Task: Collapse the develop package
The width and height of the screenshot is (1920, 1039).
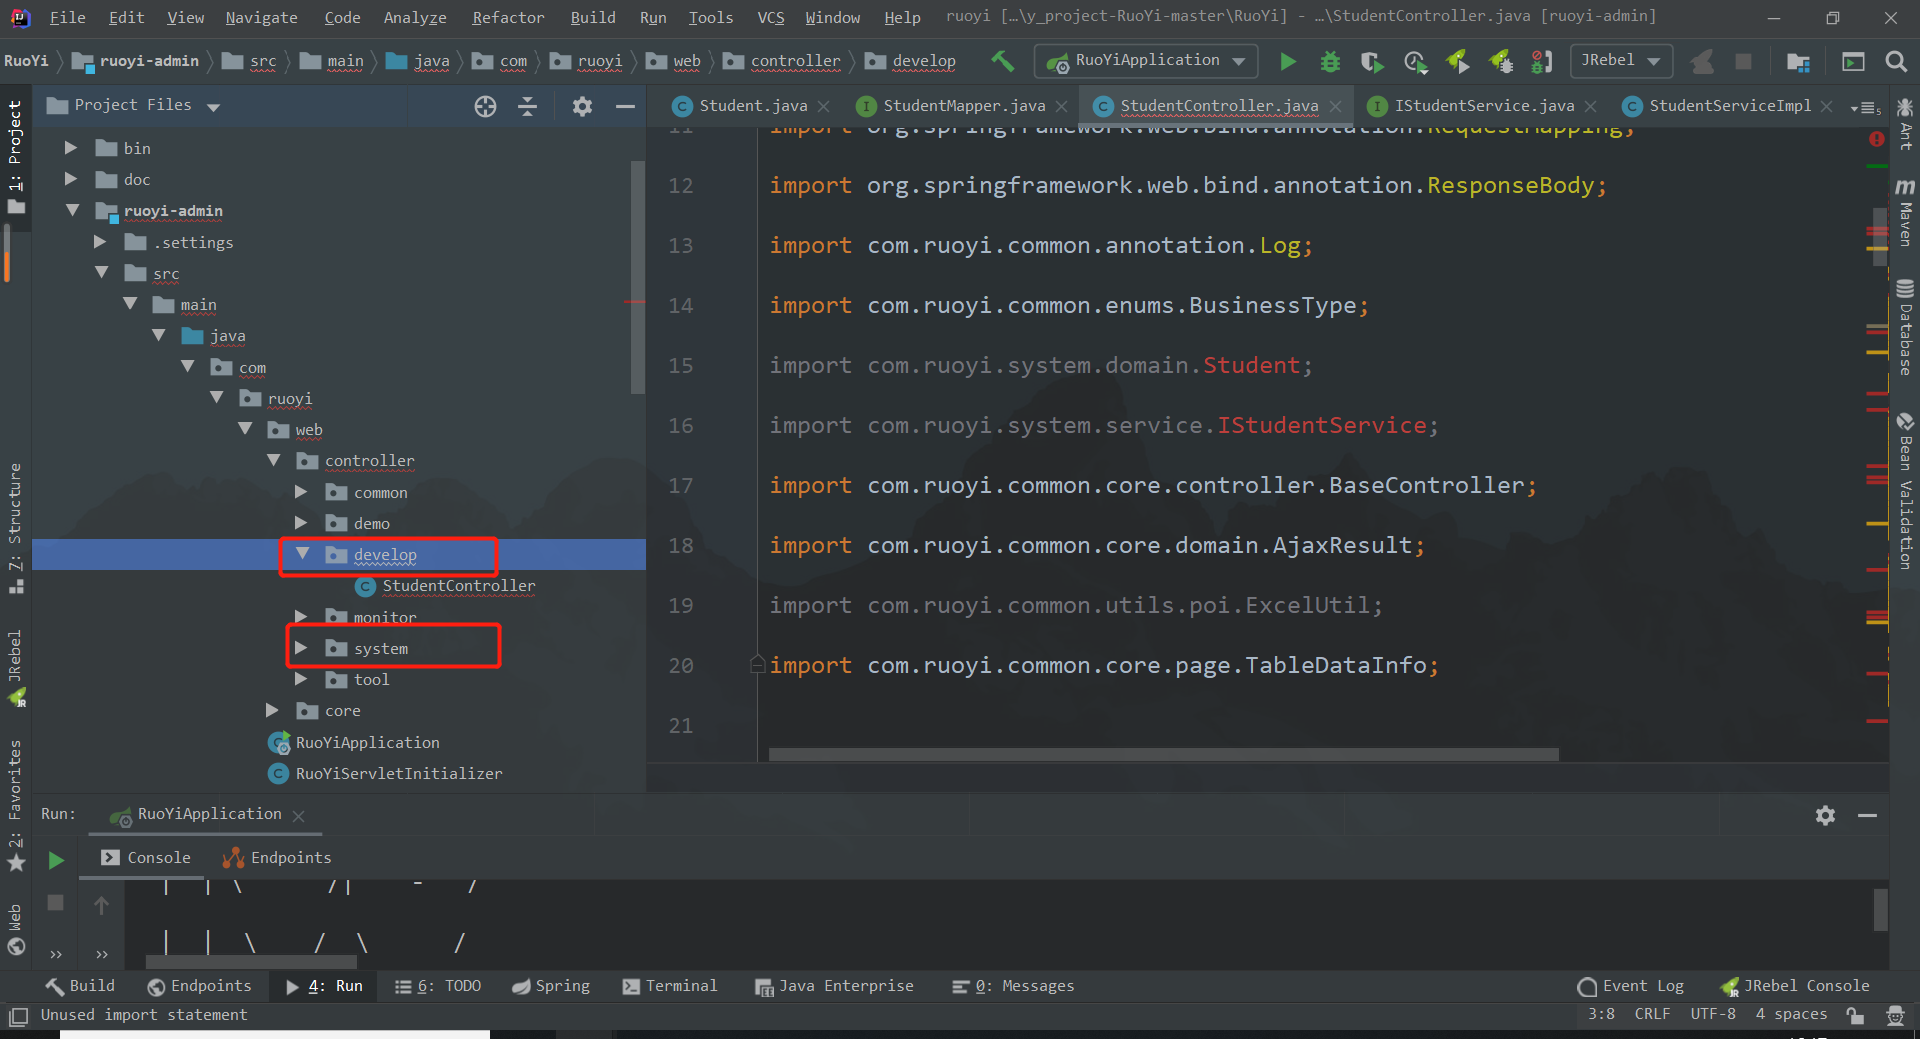Action: [x=303, y=554]
